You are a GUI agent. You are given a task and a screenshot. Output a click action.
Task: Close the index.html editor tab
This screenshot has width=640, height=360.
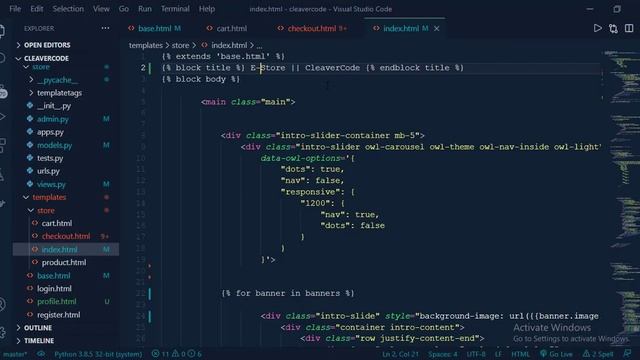coord(437,28)
